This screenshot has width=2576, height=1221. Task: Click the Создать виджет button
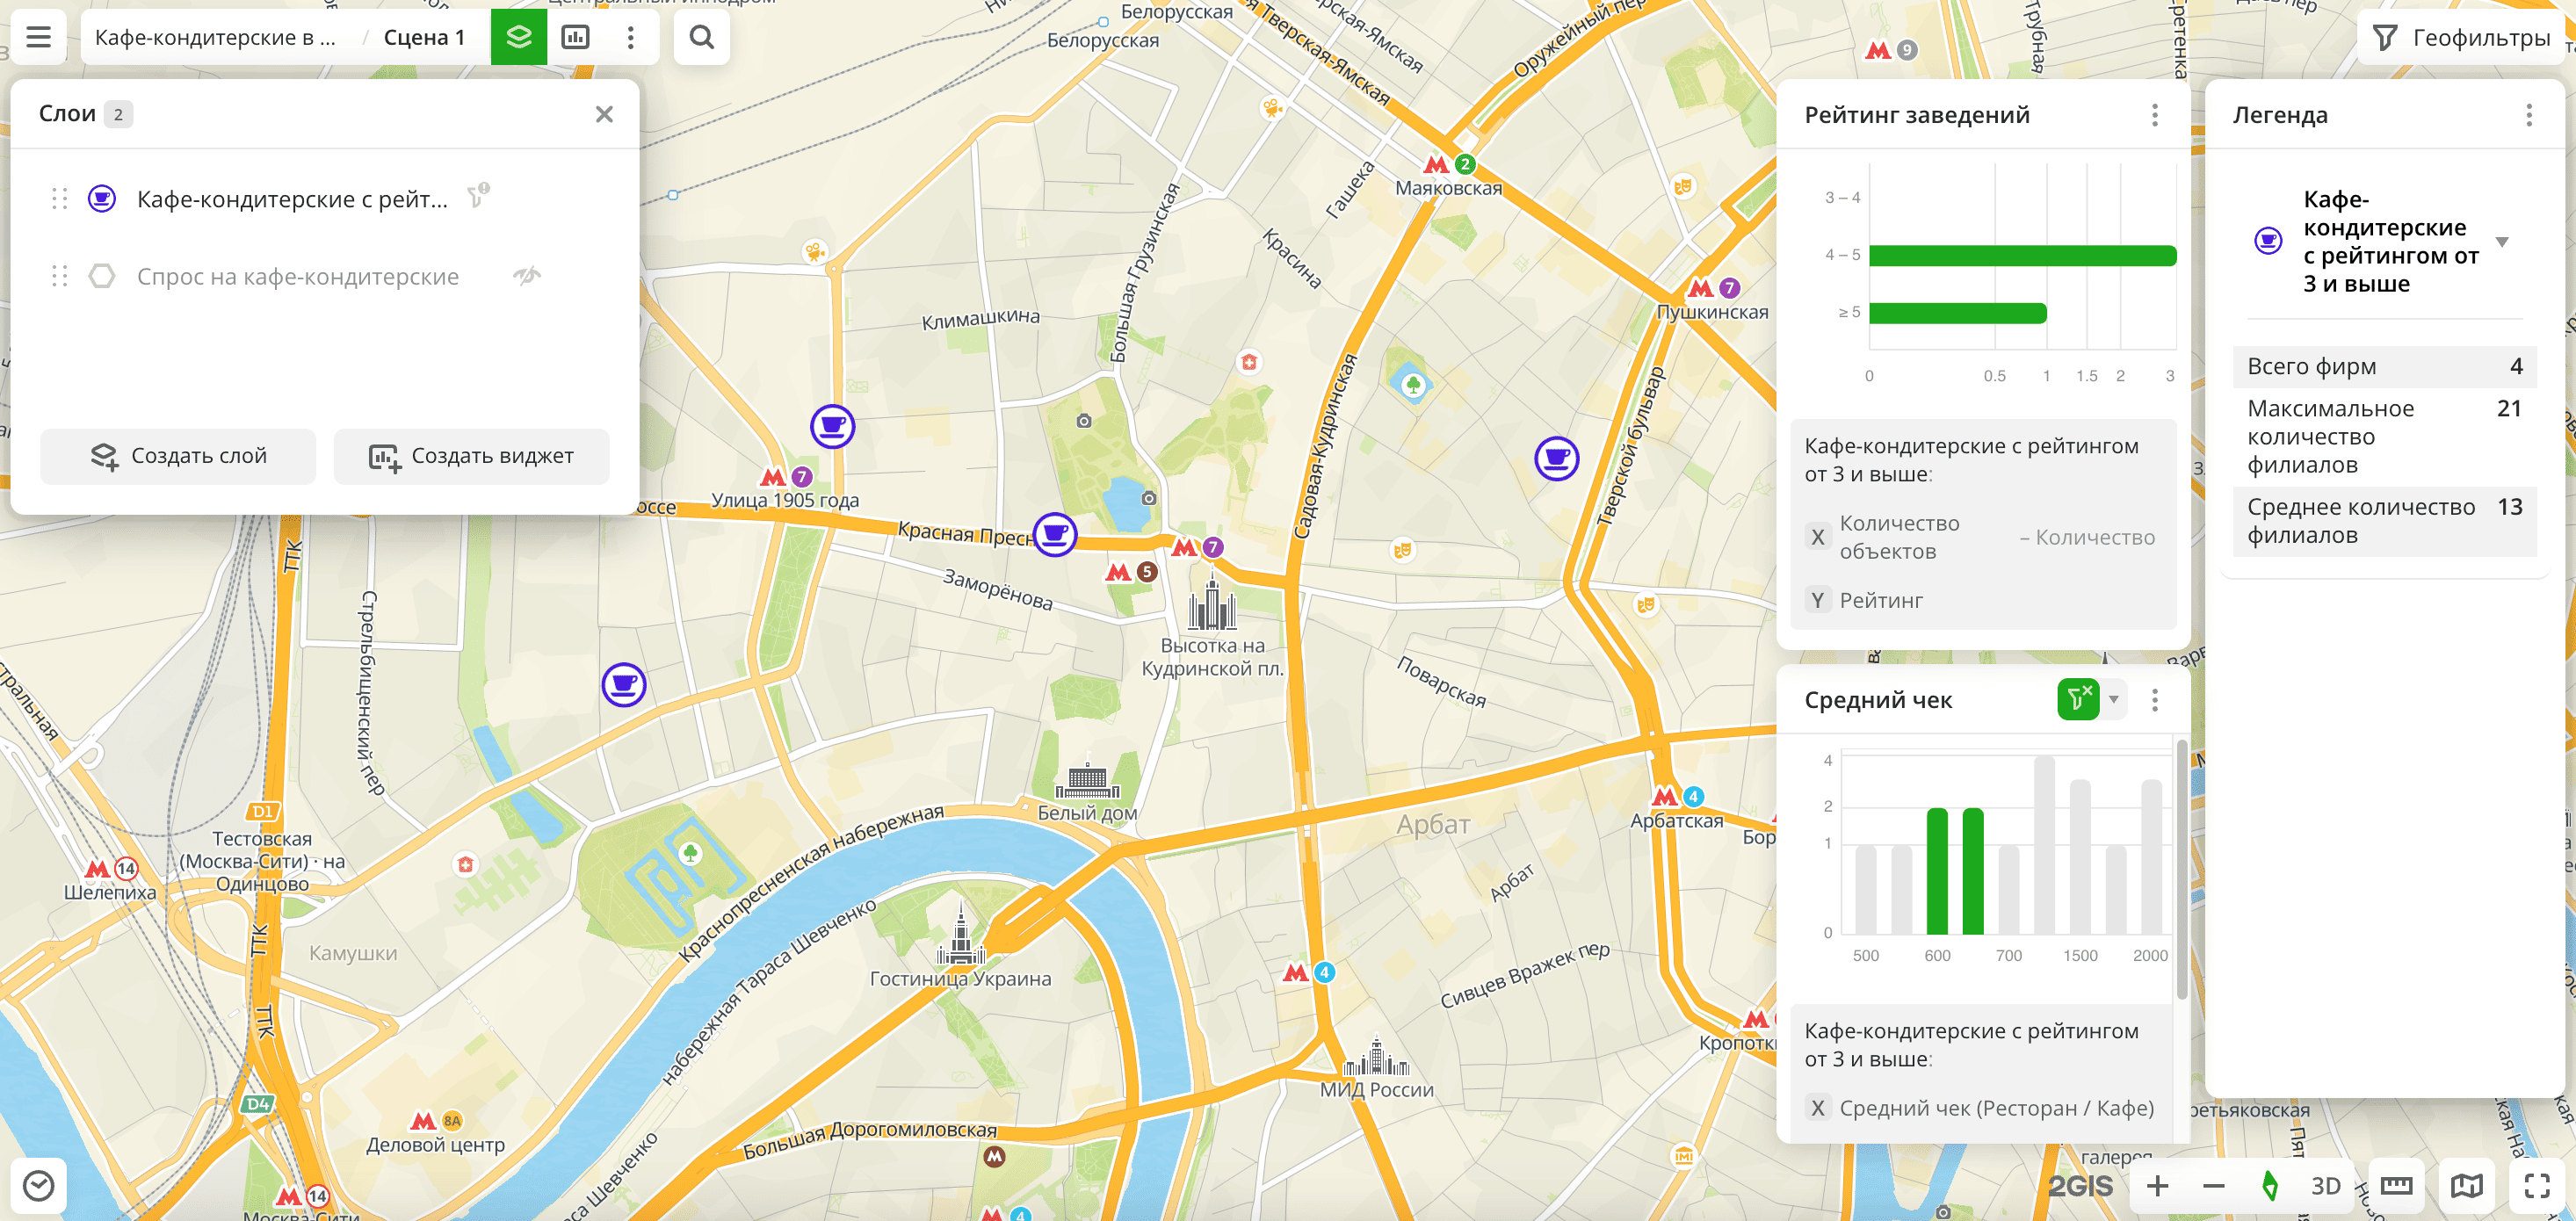coord(471,456)
